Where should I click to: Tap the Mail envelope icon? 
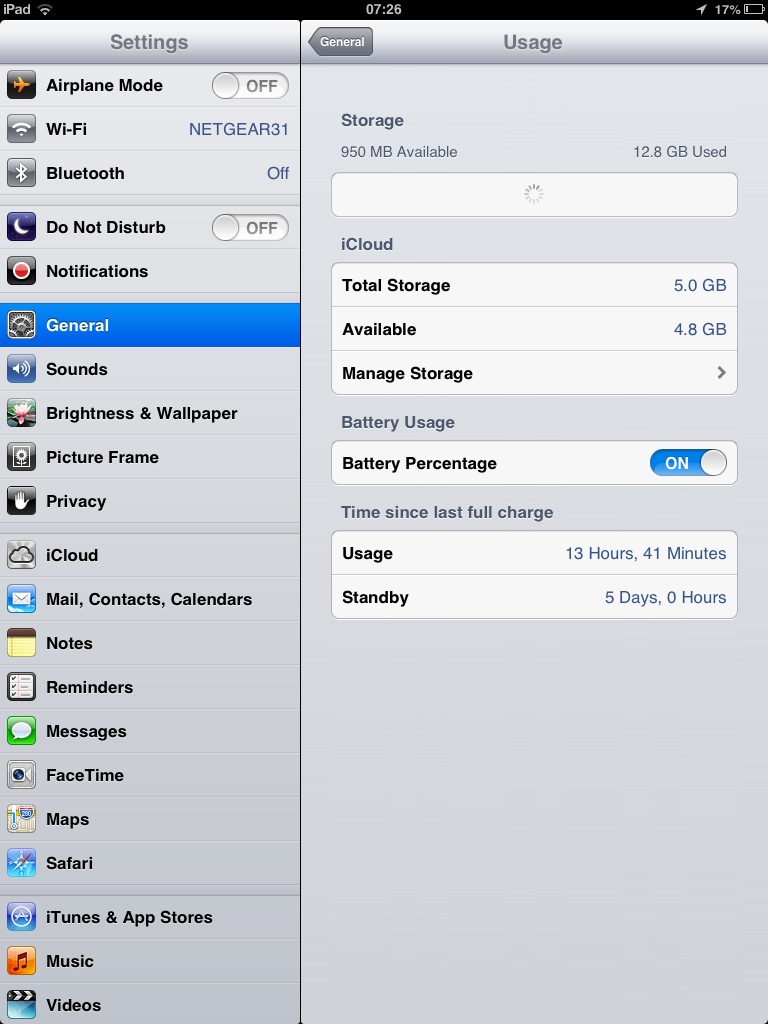click(x=21, y=599)
